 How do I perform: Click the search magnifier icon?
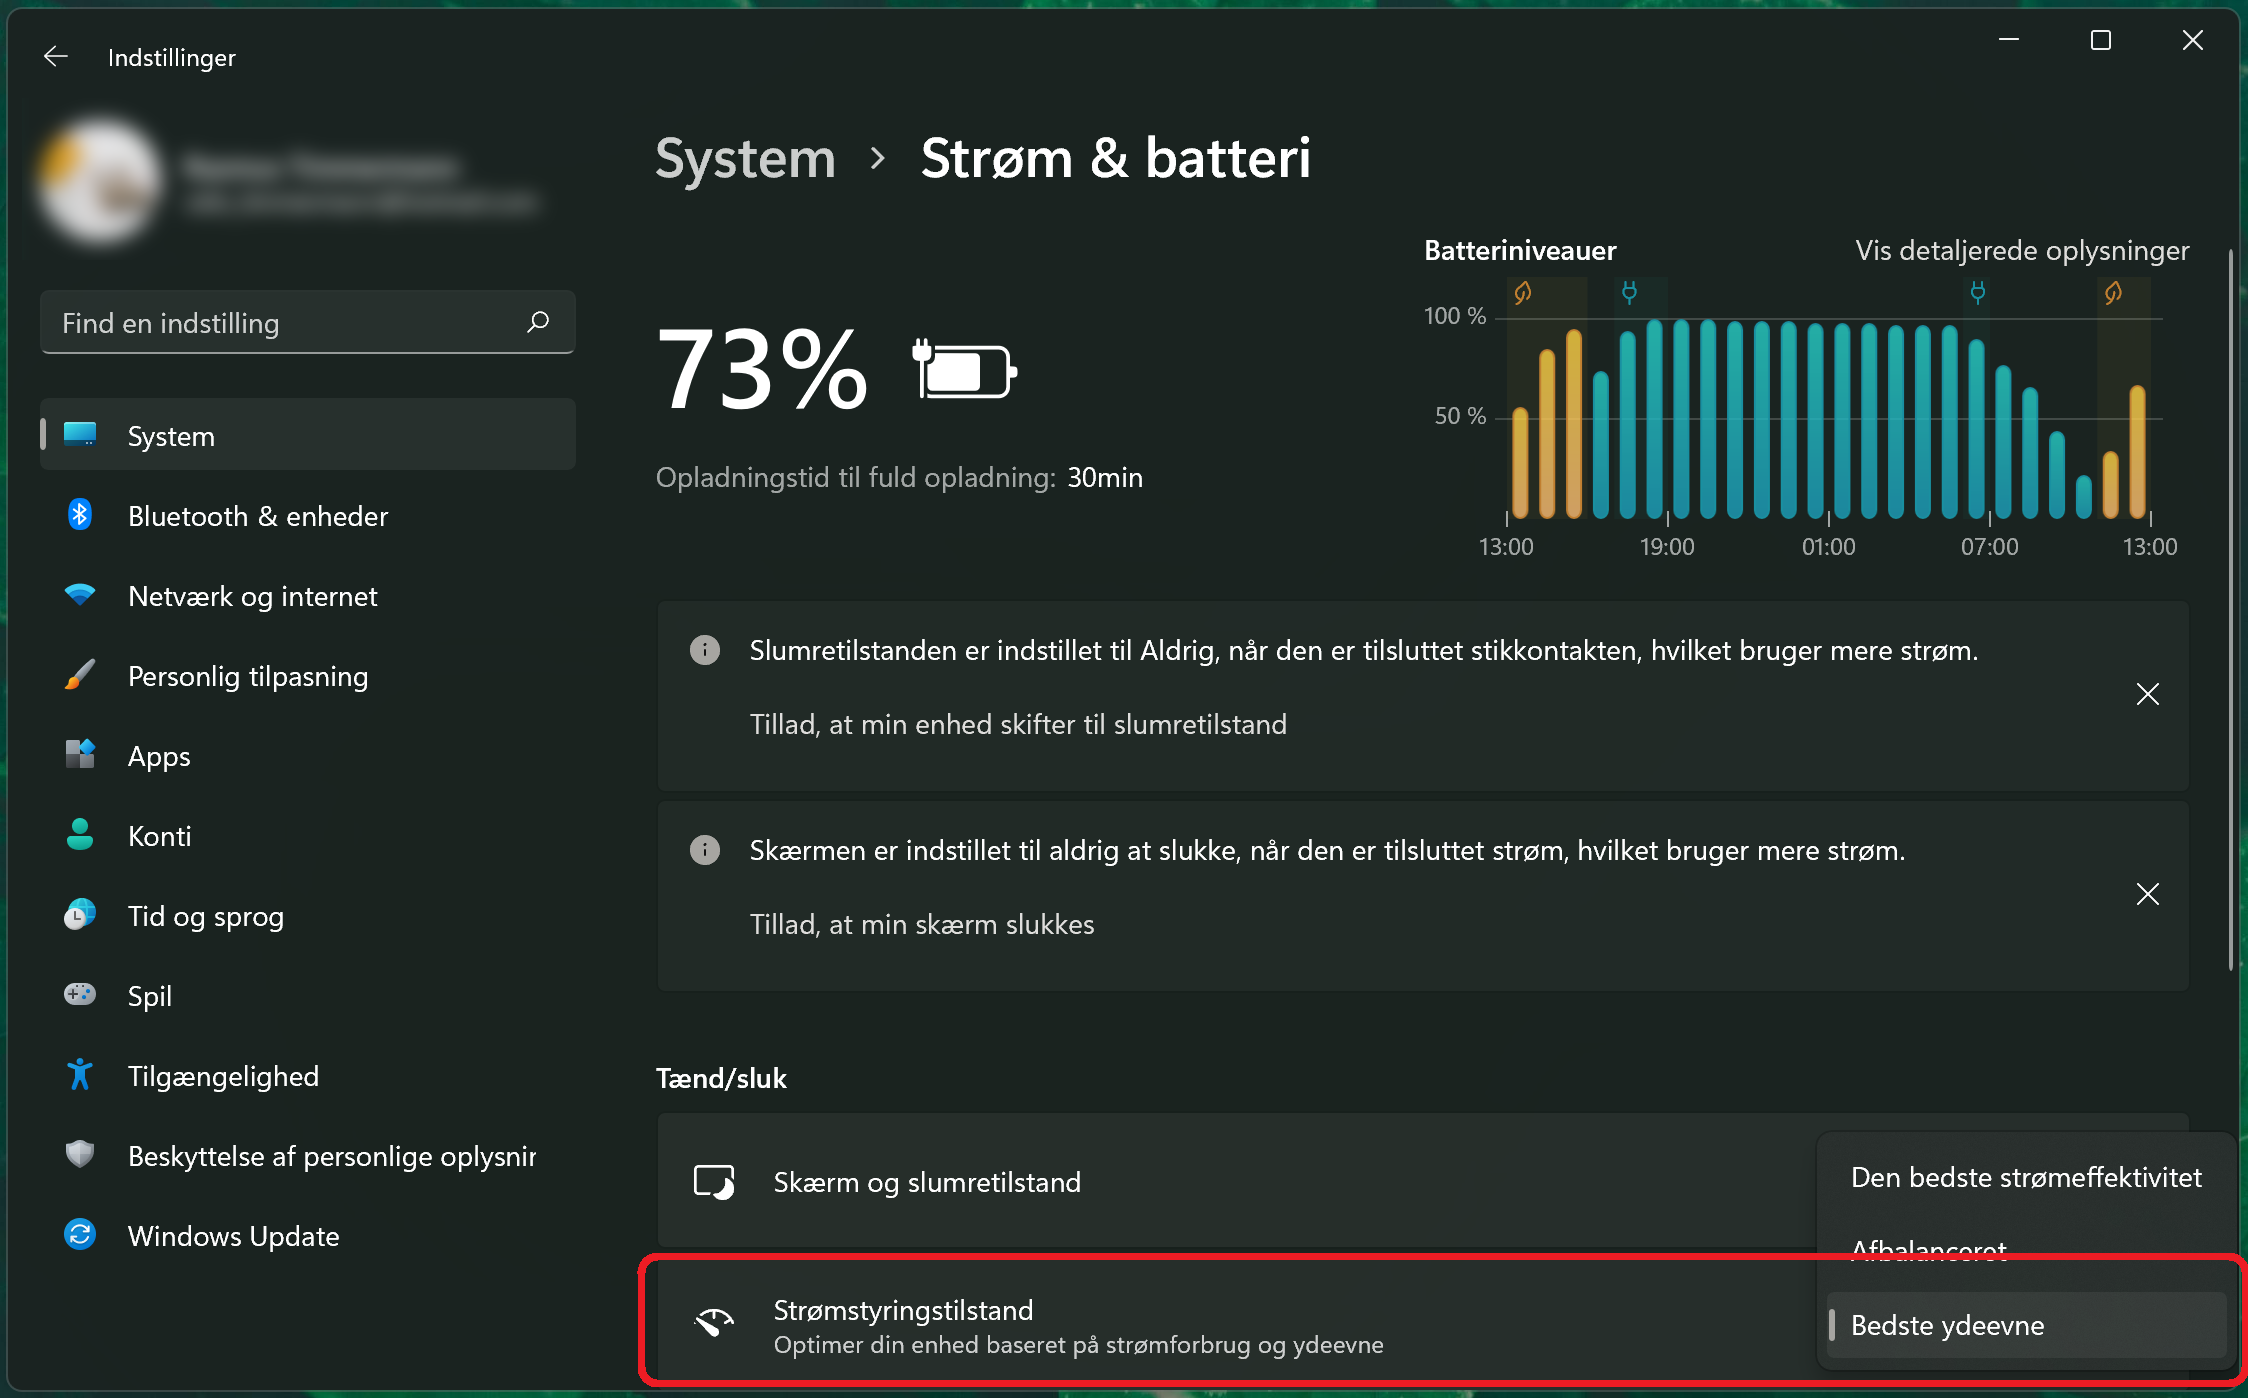[538, 322]
